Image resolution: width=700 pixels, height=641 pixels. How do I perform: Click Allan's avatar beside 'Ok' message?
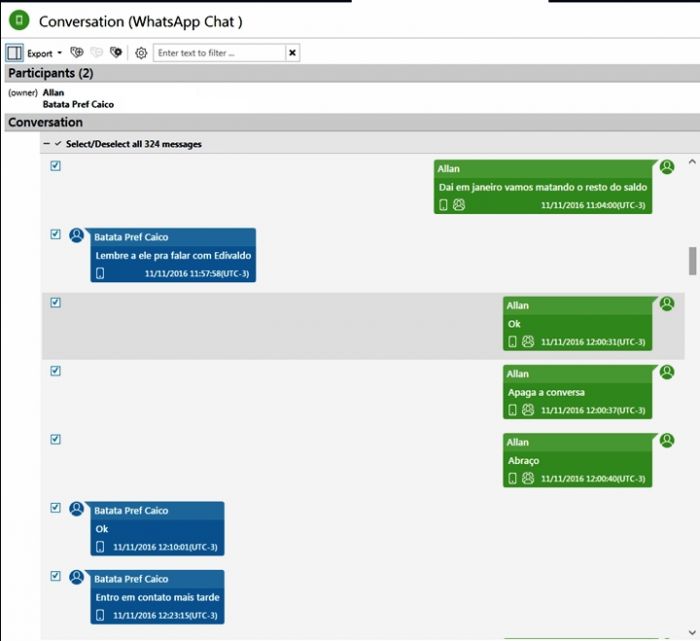click(667, 304)
